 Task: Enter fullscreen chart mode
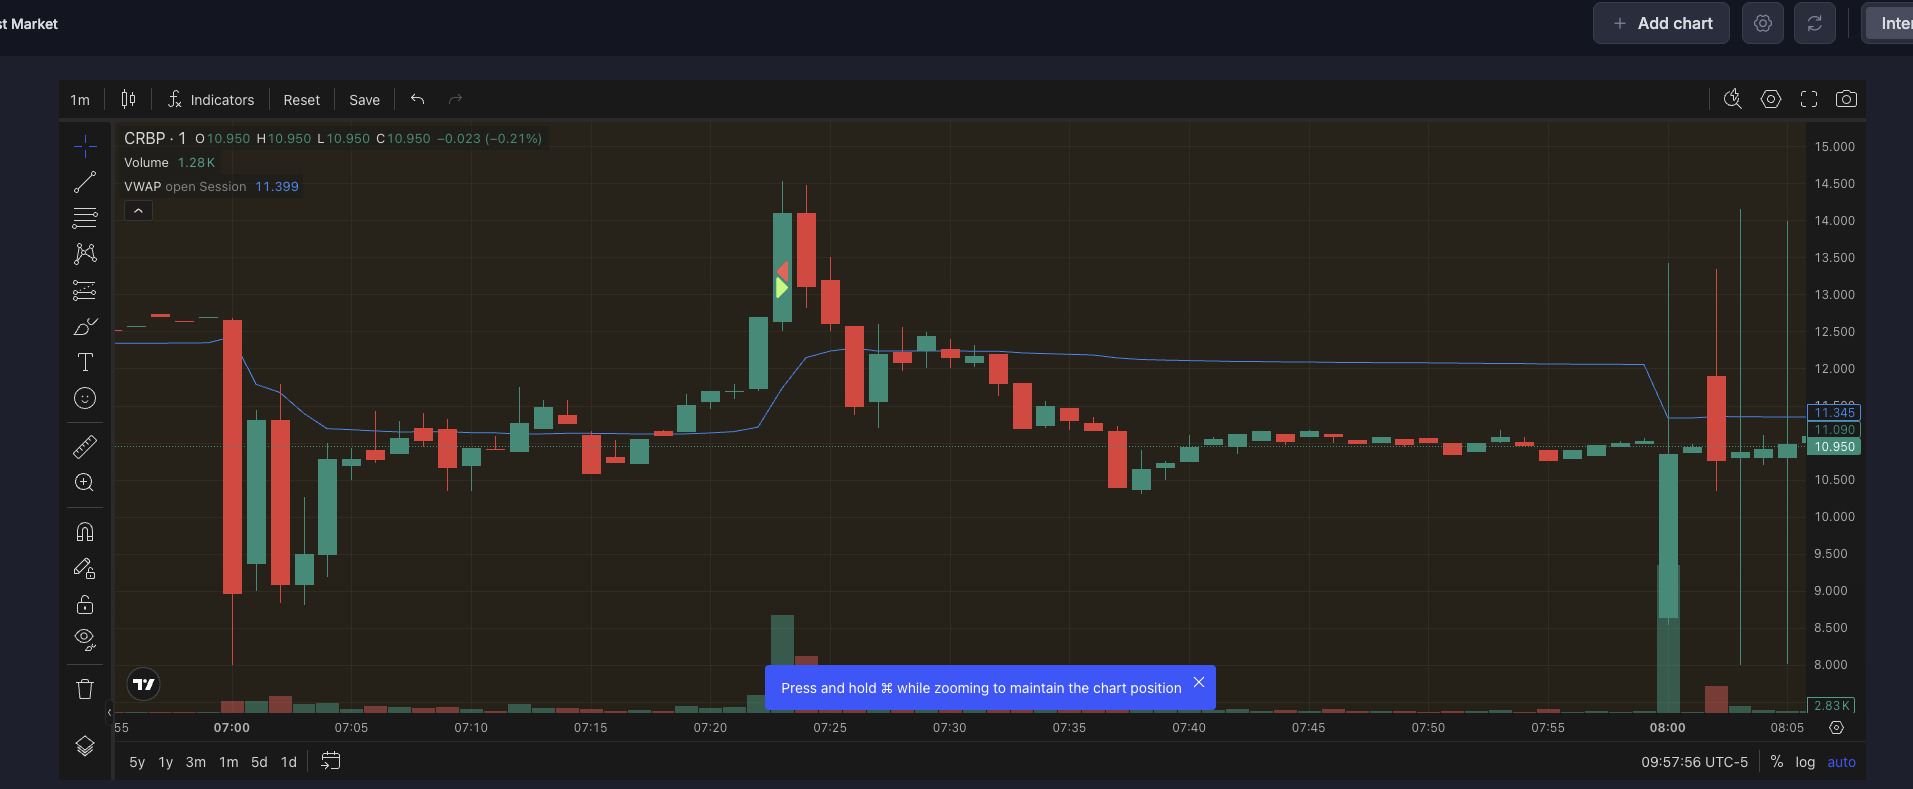click(x=1808, y=99)
